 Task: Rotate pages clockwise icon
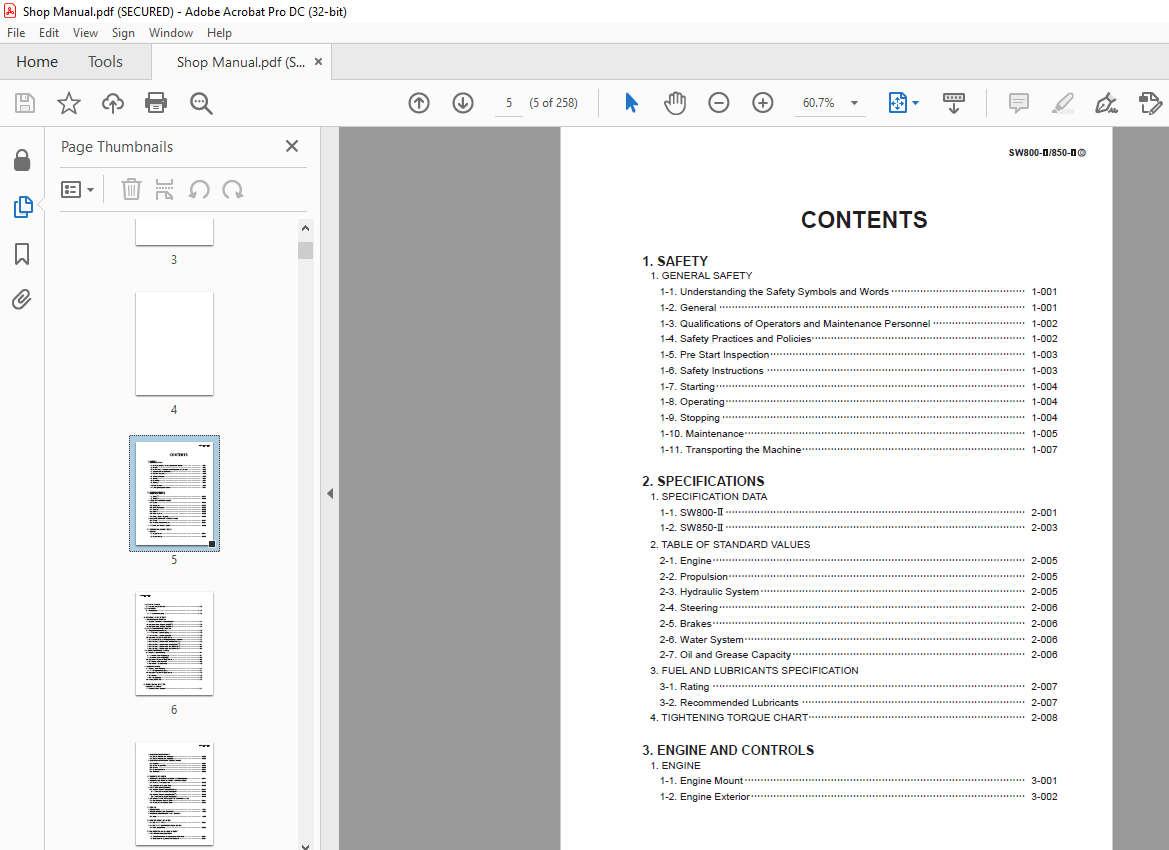[x=233, y=189]
